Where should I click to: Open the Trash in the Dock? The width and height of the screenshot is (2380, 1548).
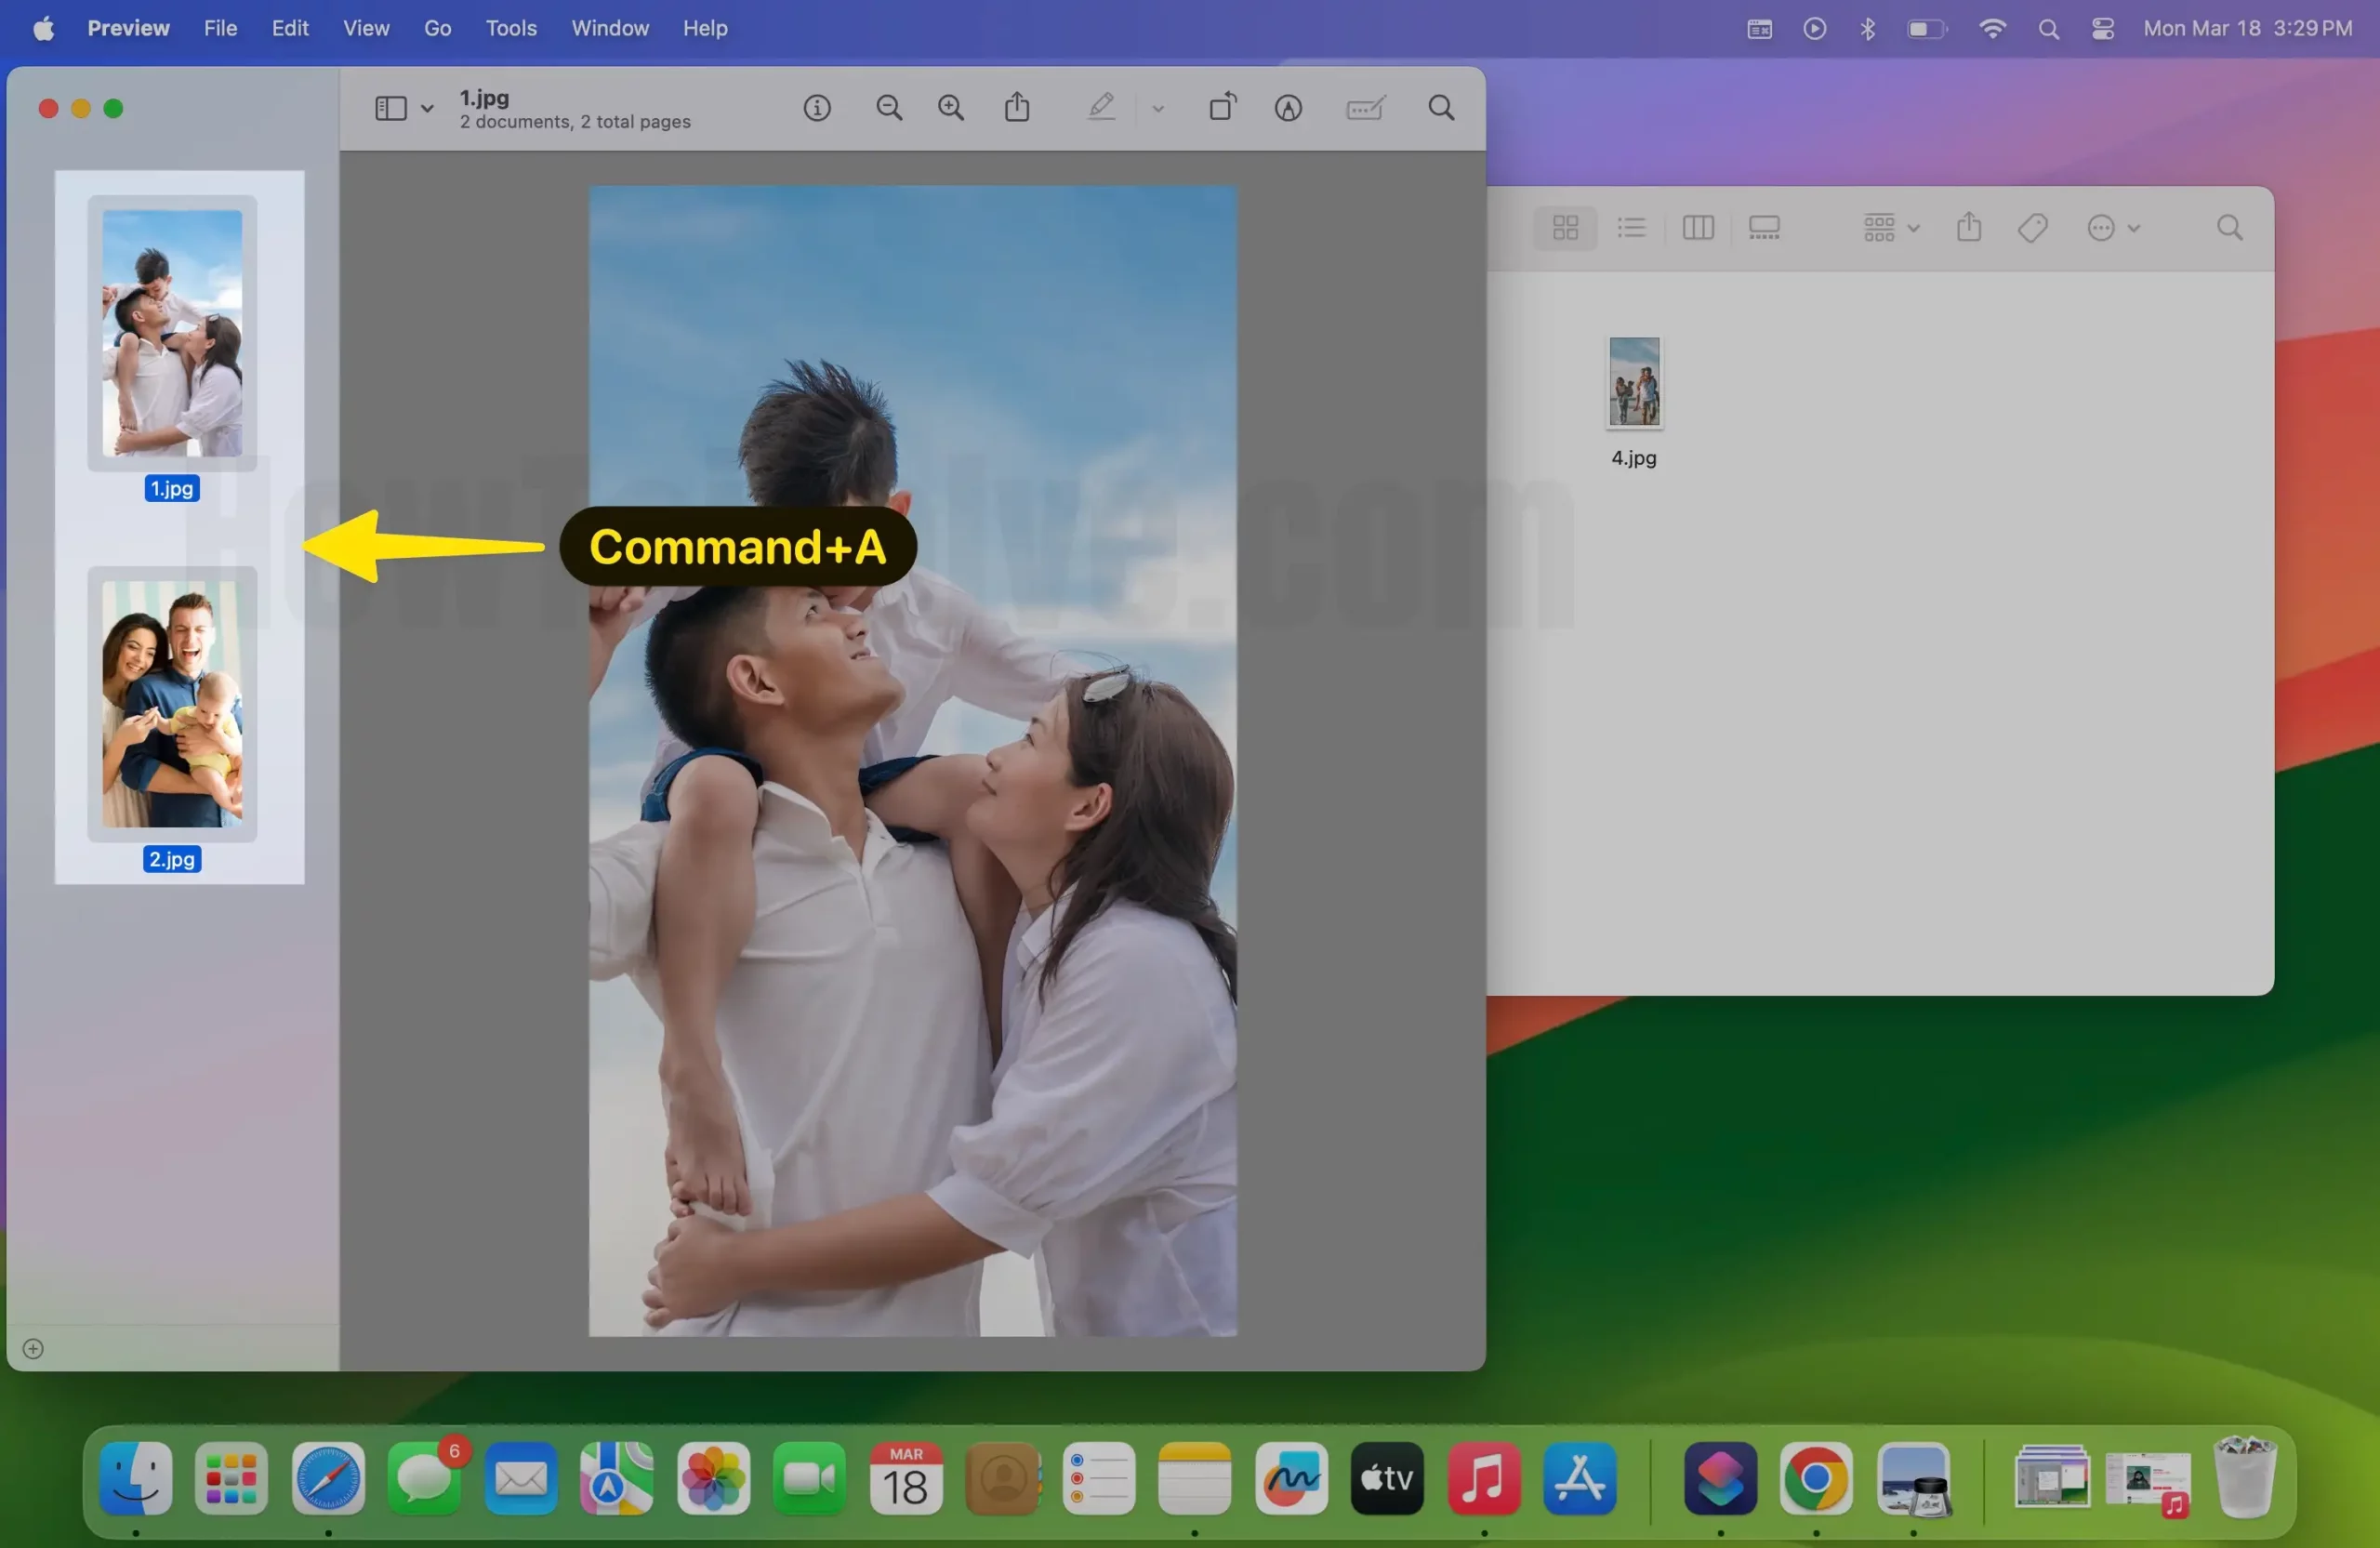point(2245,1479)
